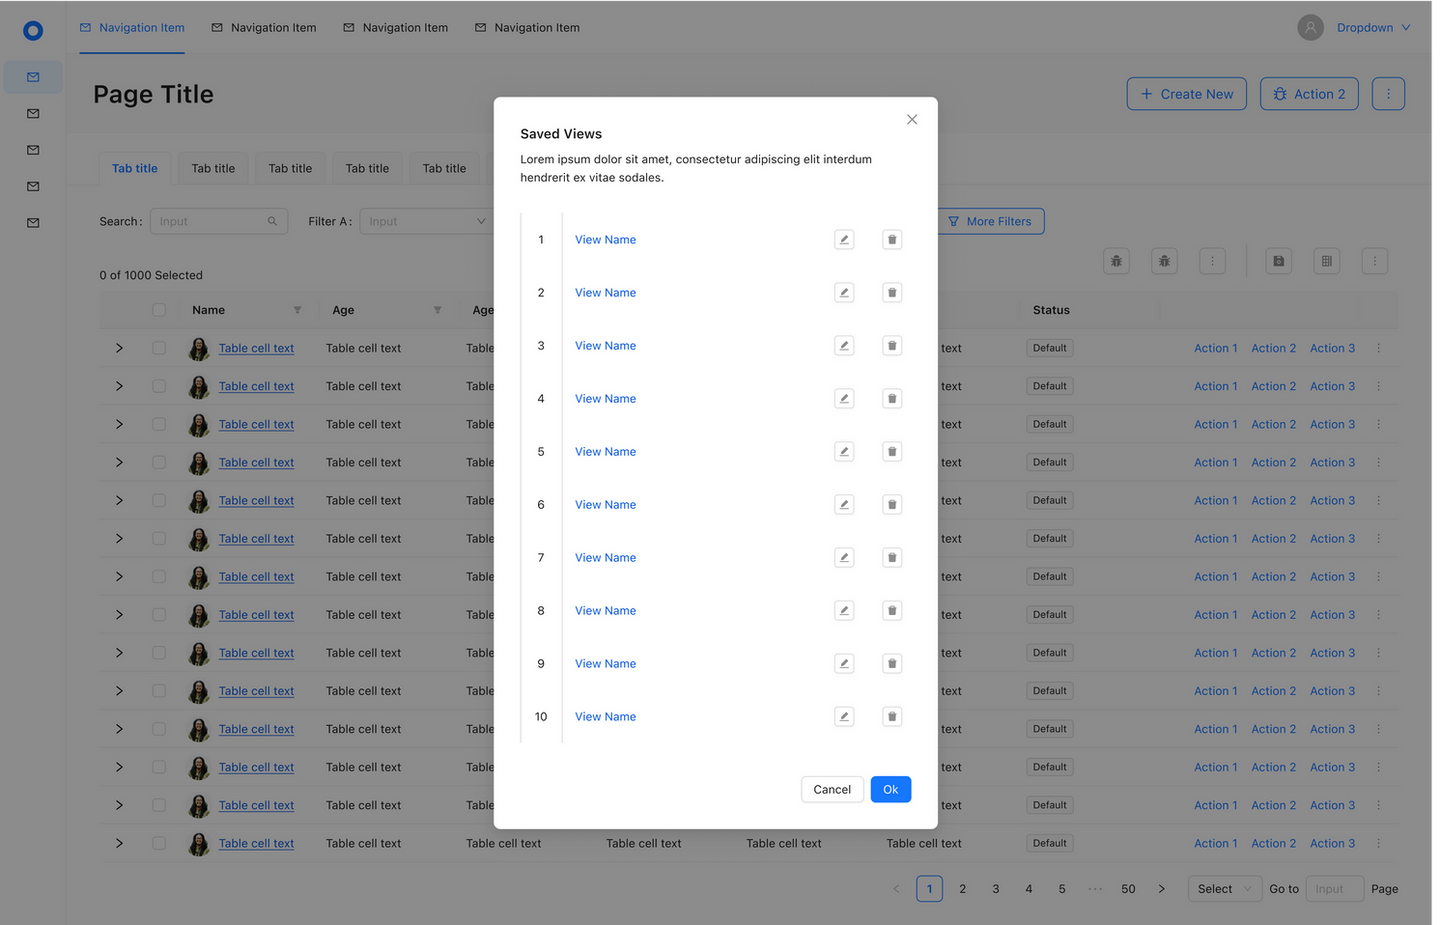Click the blue circle app logo

pos(33,31)
